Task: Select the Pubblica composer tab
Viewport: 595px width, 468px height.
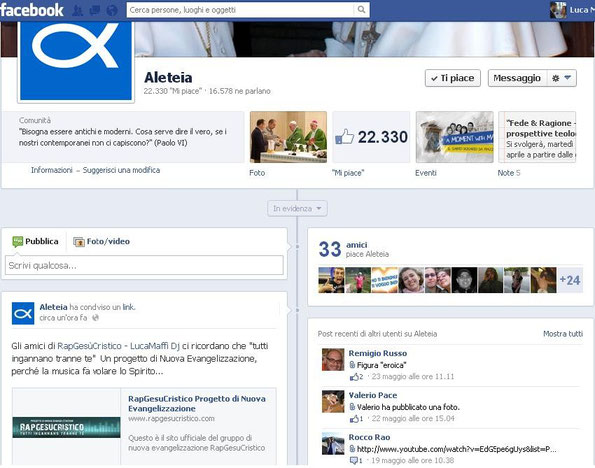Action: click(35, 241)
